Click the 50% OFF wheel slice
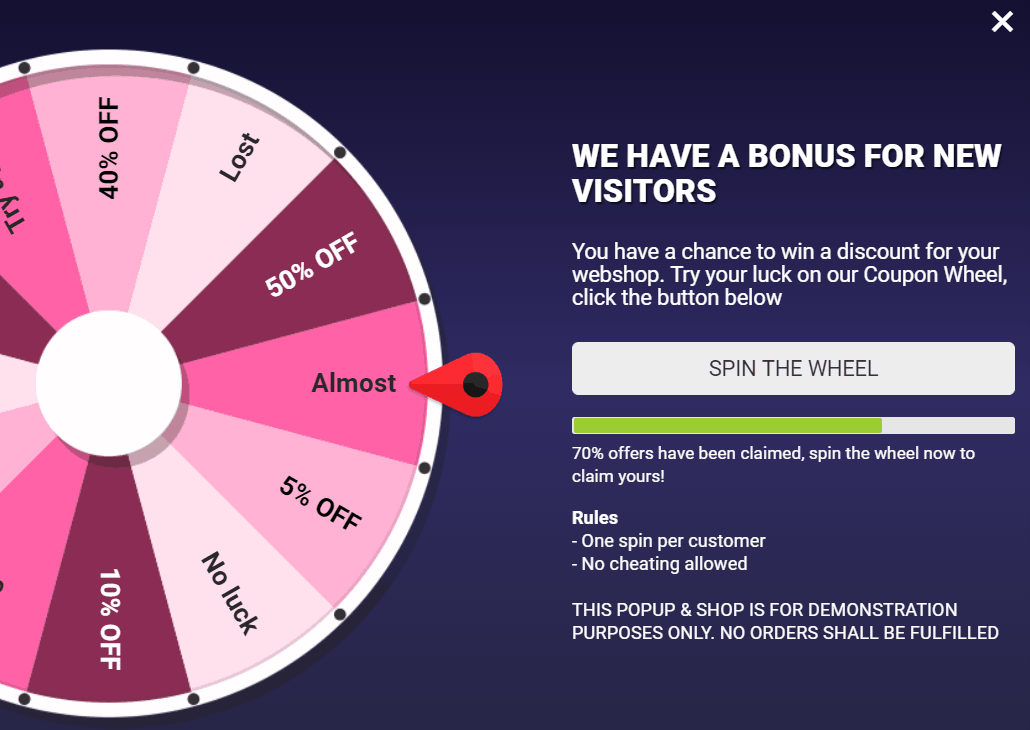This screenshot has height=730, width=1030. [x=311, y=265]
